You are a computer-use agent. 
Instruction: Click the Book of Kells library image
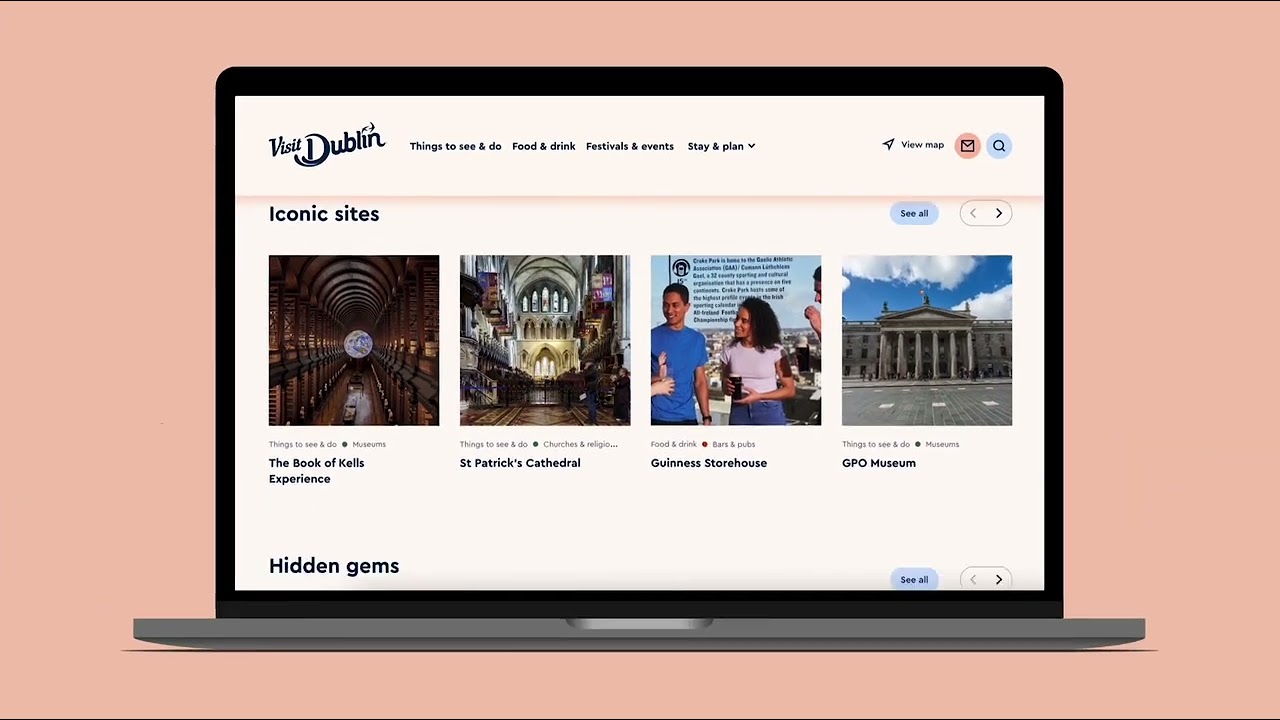click(x=354, y=340)
